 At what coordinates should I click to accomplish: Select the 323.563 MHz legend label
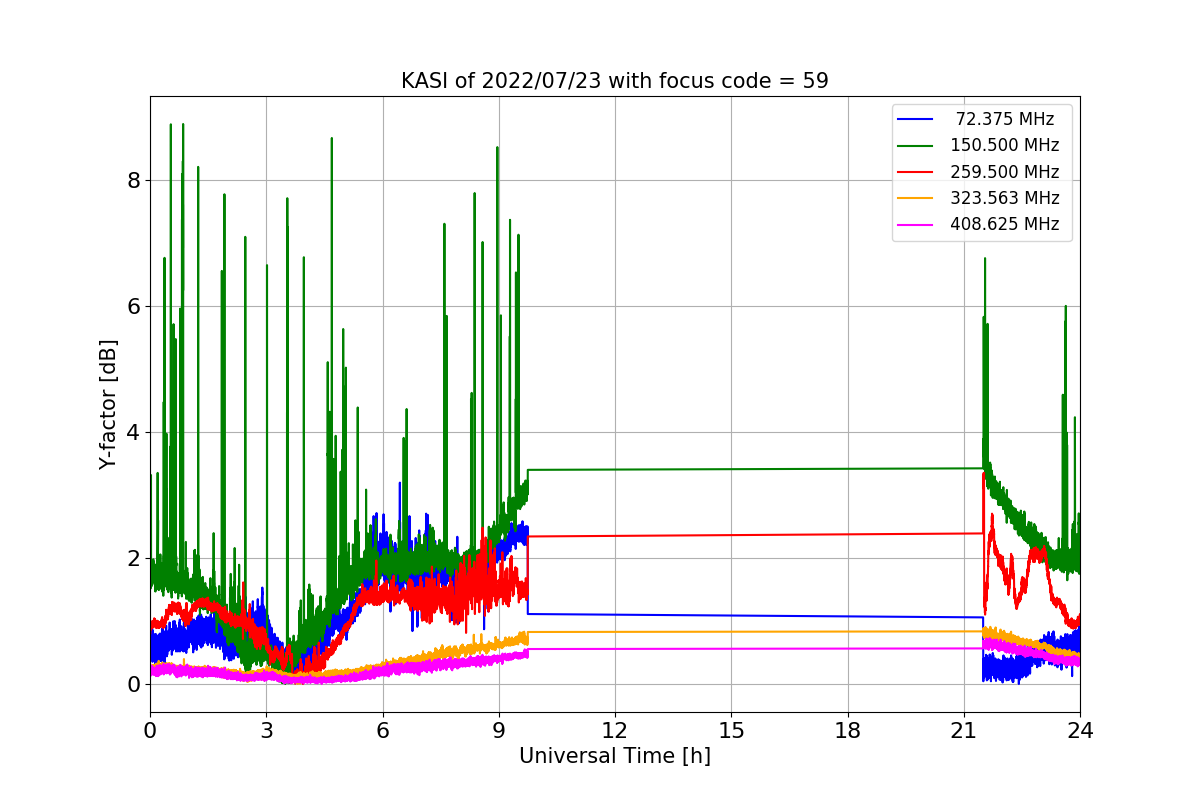pos(1005,198)
